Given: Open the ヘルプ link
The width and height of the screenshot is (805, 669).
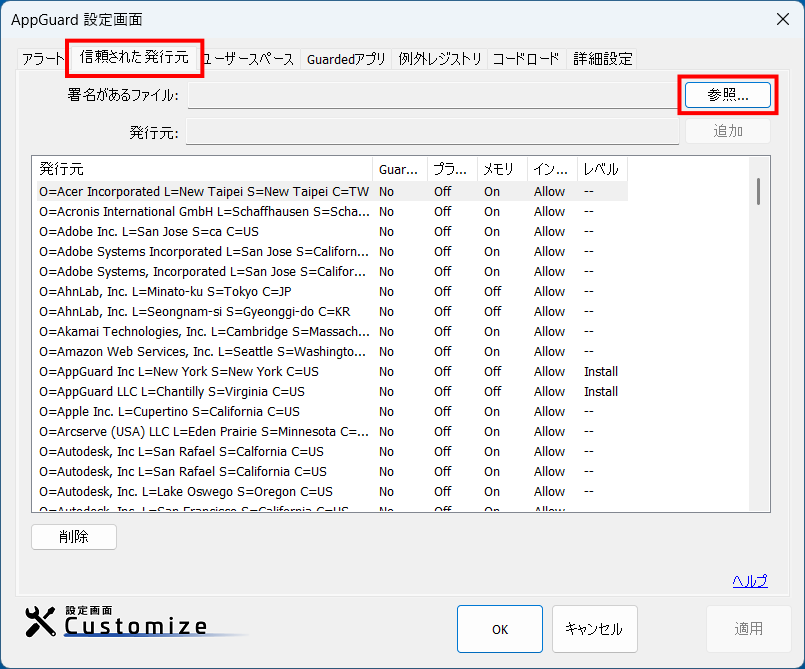Looking at the screenshot, I should tap(749, 581).
